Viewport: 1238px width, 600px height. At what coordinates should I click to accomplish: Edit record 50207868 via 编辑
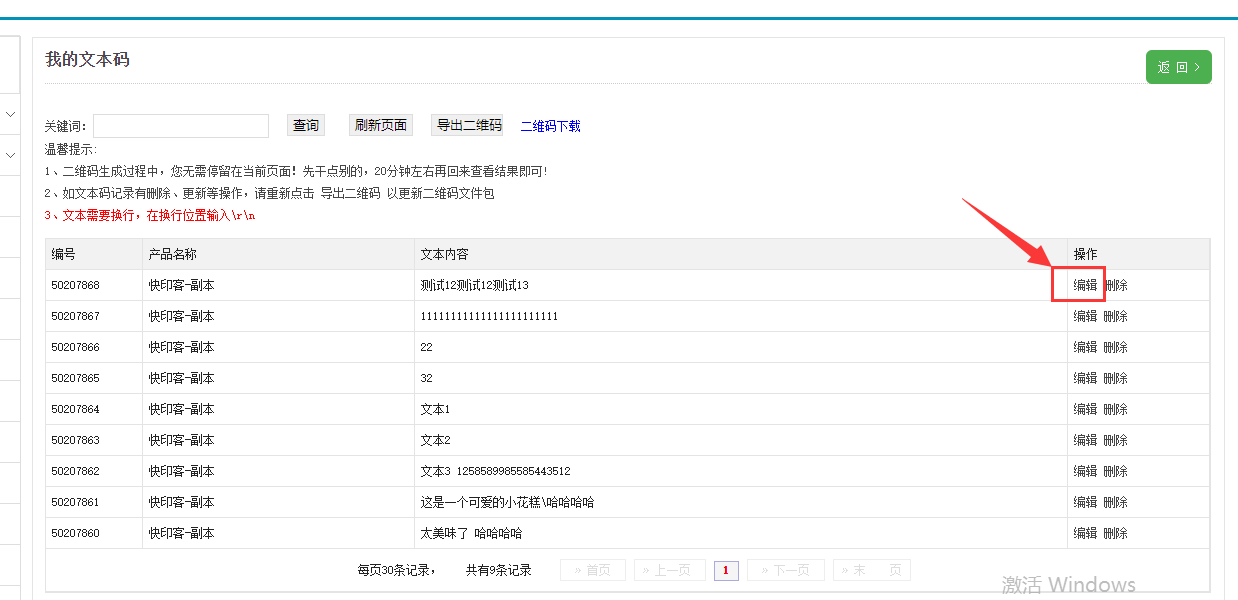pos(1085,285)
